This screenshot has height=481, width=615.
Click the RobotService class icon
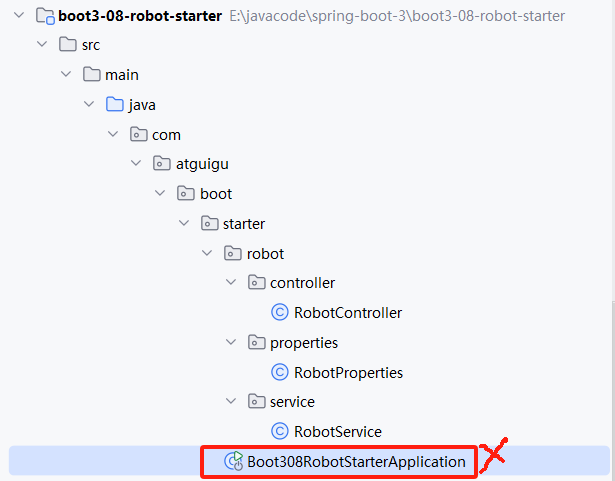(280, 431)
